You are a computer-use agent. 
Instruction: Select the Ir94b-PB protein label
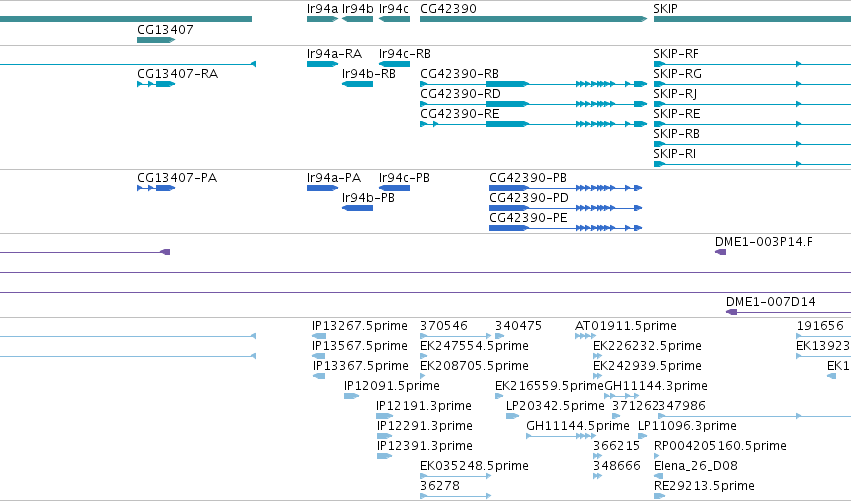click(369, 198)
